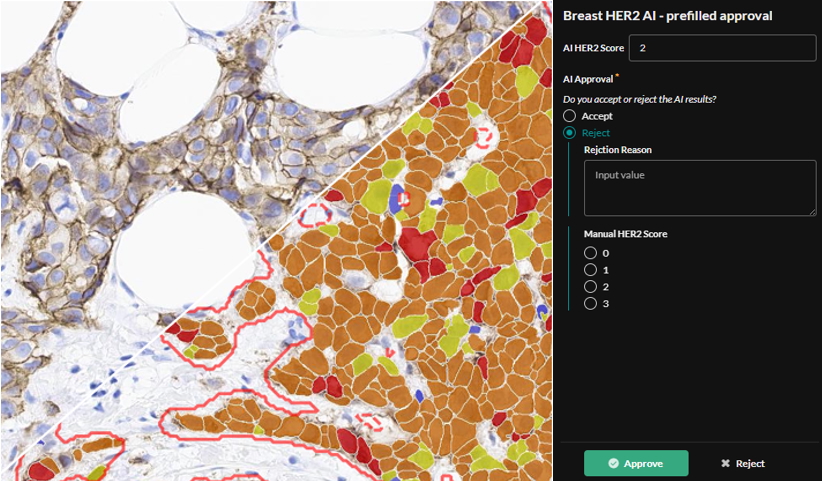822x481 pixels.
Task: Select the Reject radio option
Action: [569, 133]
